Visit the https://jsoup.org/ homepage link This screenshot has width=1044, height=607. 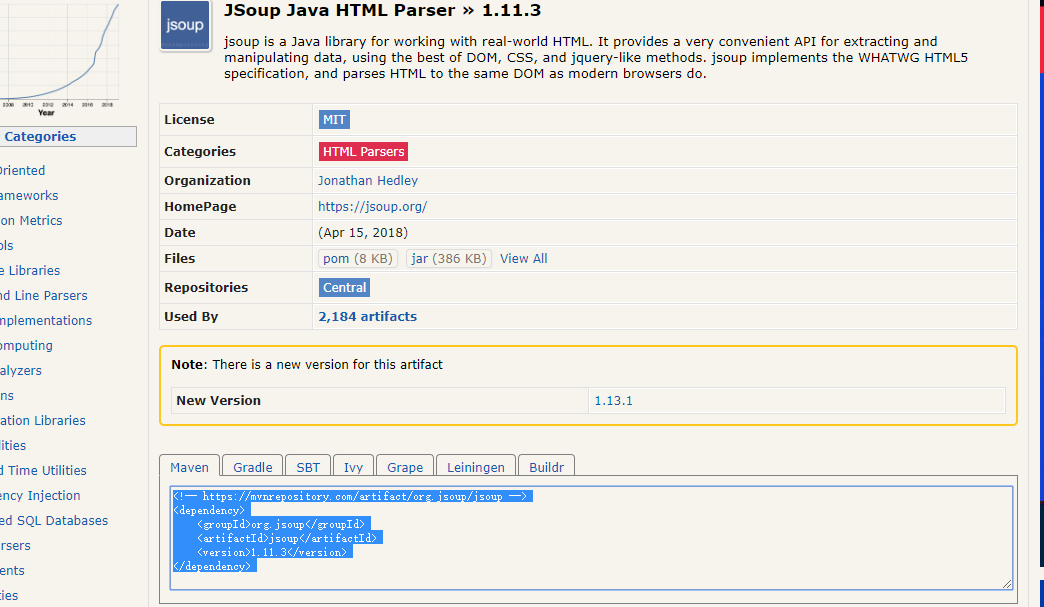click(x=372, y=206)
